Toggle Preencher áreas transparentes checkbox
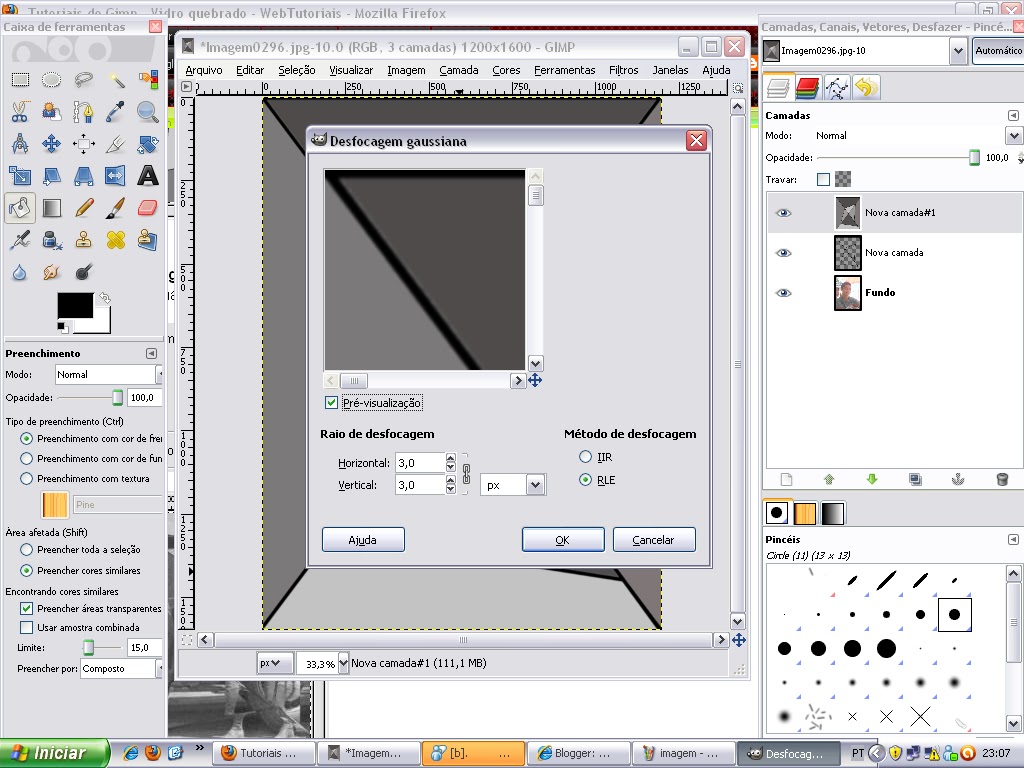 27,608
